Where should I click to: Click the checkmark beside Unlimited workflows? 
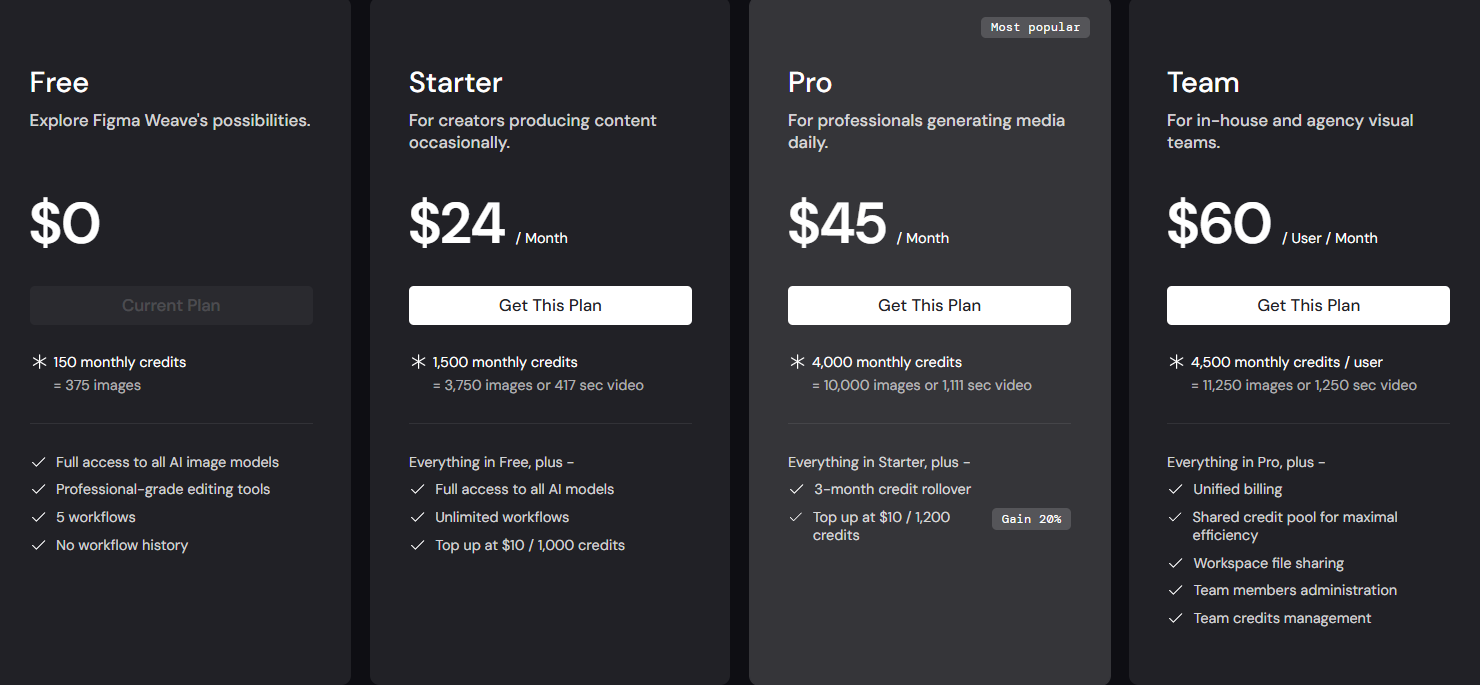(418, 517)
